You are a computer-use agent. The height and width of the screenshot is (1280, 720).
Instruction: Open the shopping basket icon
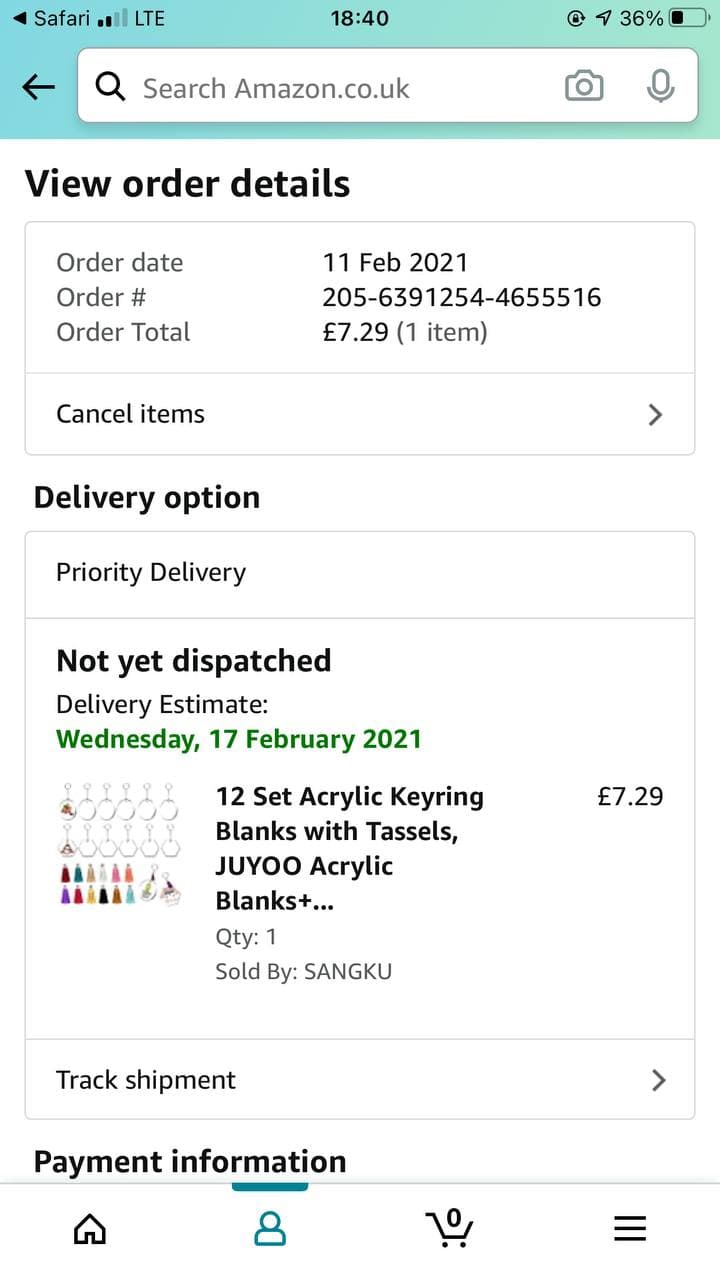[450, 1226]
